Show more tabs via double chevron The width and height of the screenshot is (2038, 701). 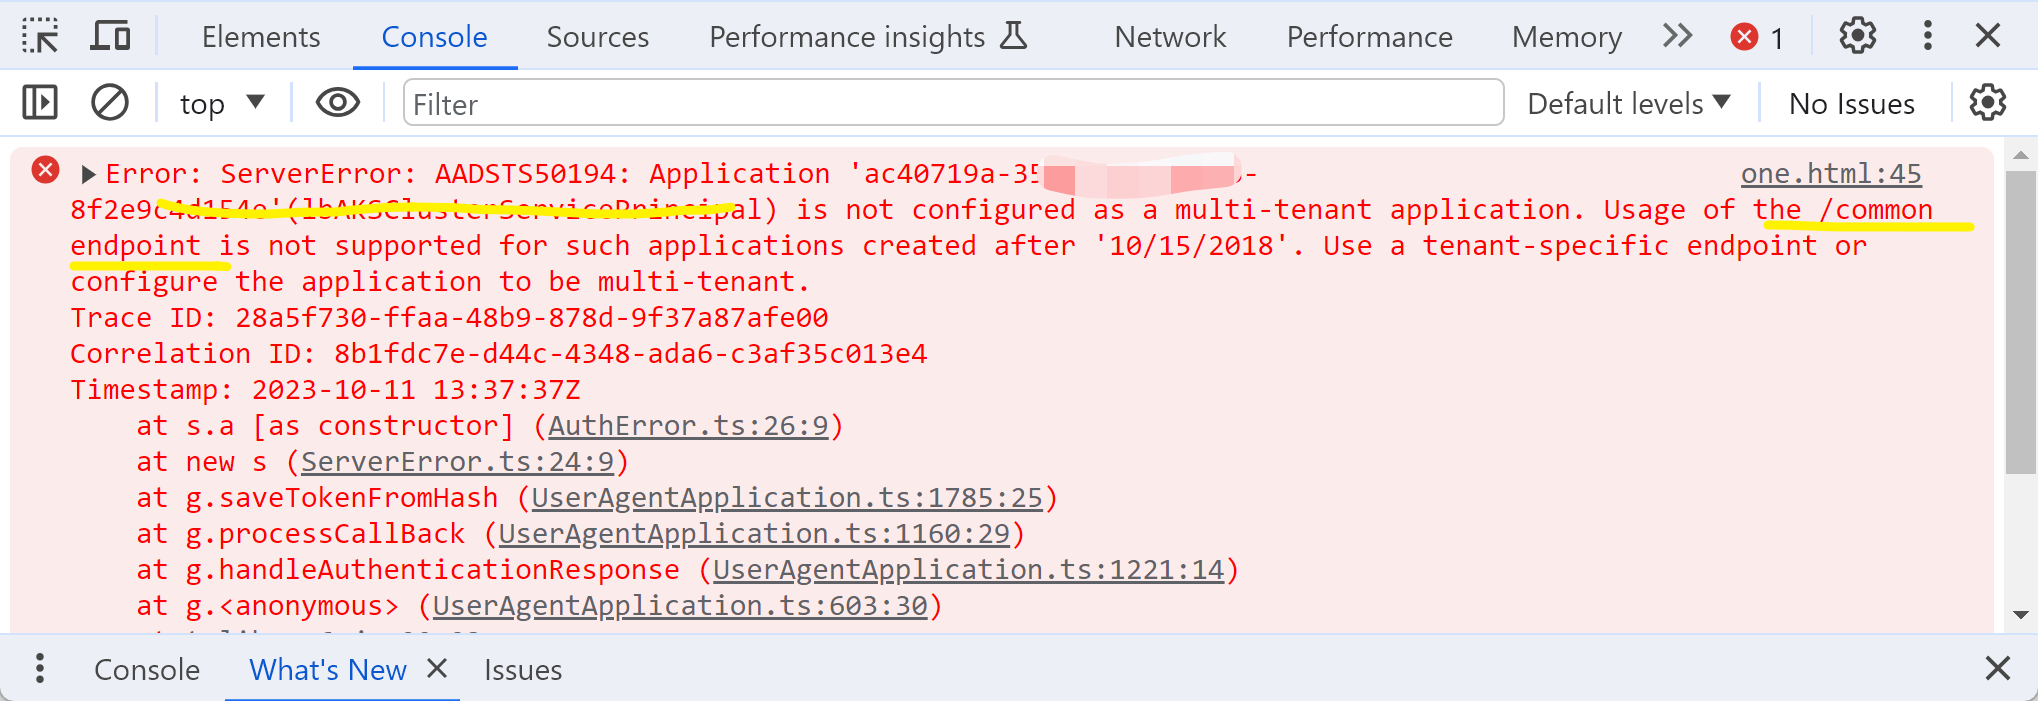coord(1677,36)
